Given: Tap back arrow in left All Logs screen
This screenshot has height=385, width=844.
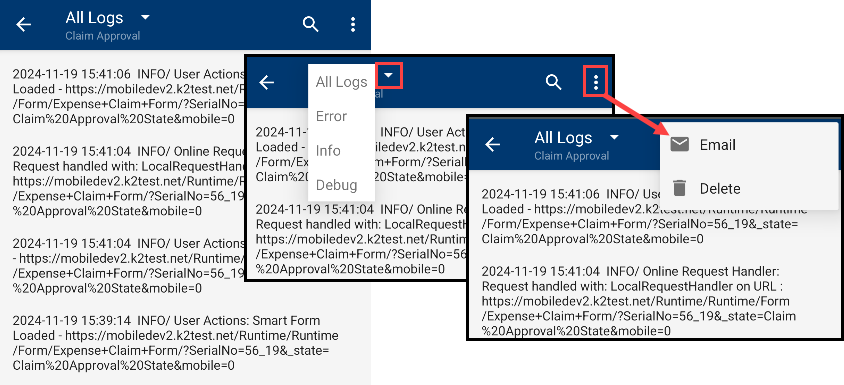Looking at the screenshot, I should click(23, 24).
